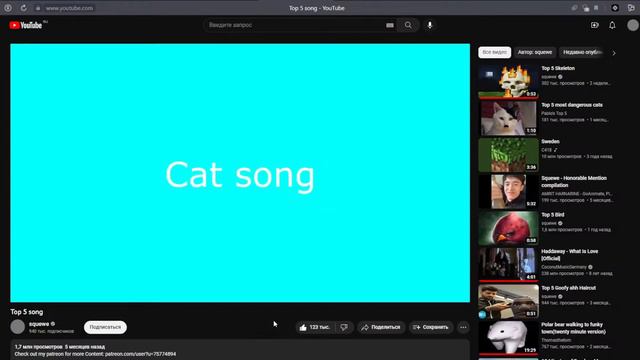Image resolution: width=640 pixels, height=360 pixels.
Task: Open the browser extension icon near top right
Action: 615,8
